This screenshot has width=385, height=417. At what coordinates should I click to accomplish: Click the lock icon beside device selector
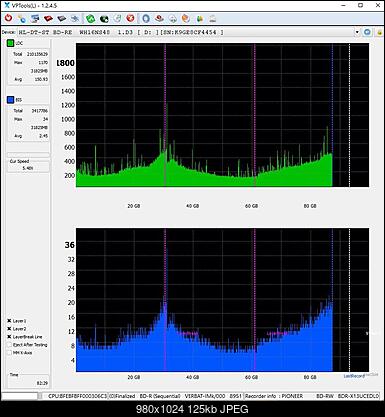(379, 32)
